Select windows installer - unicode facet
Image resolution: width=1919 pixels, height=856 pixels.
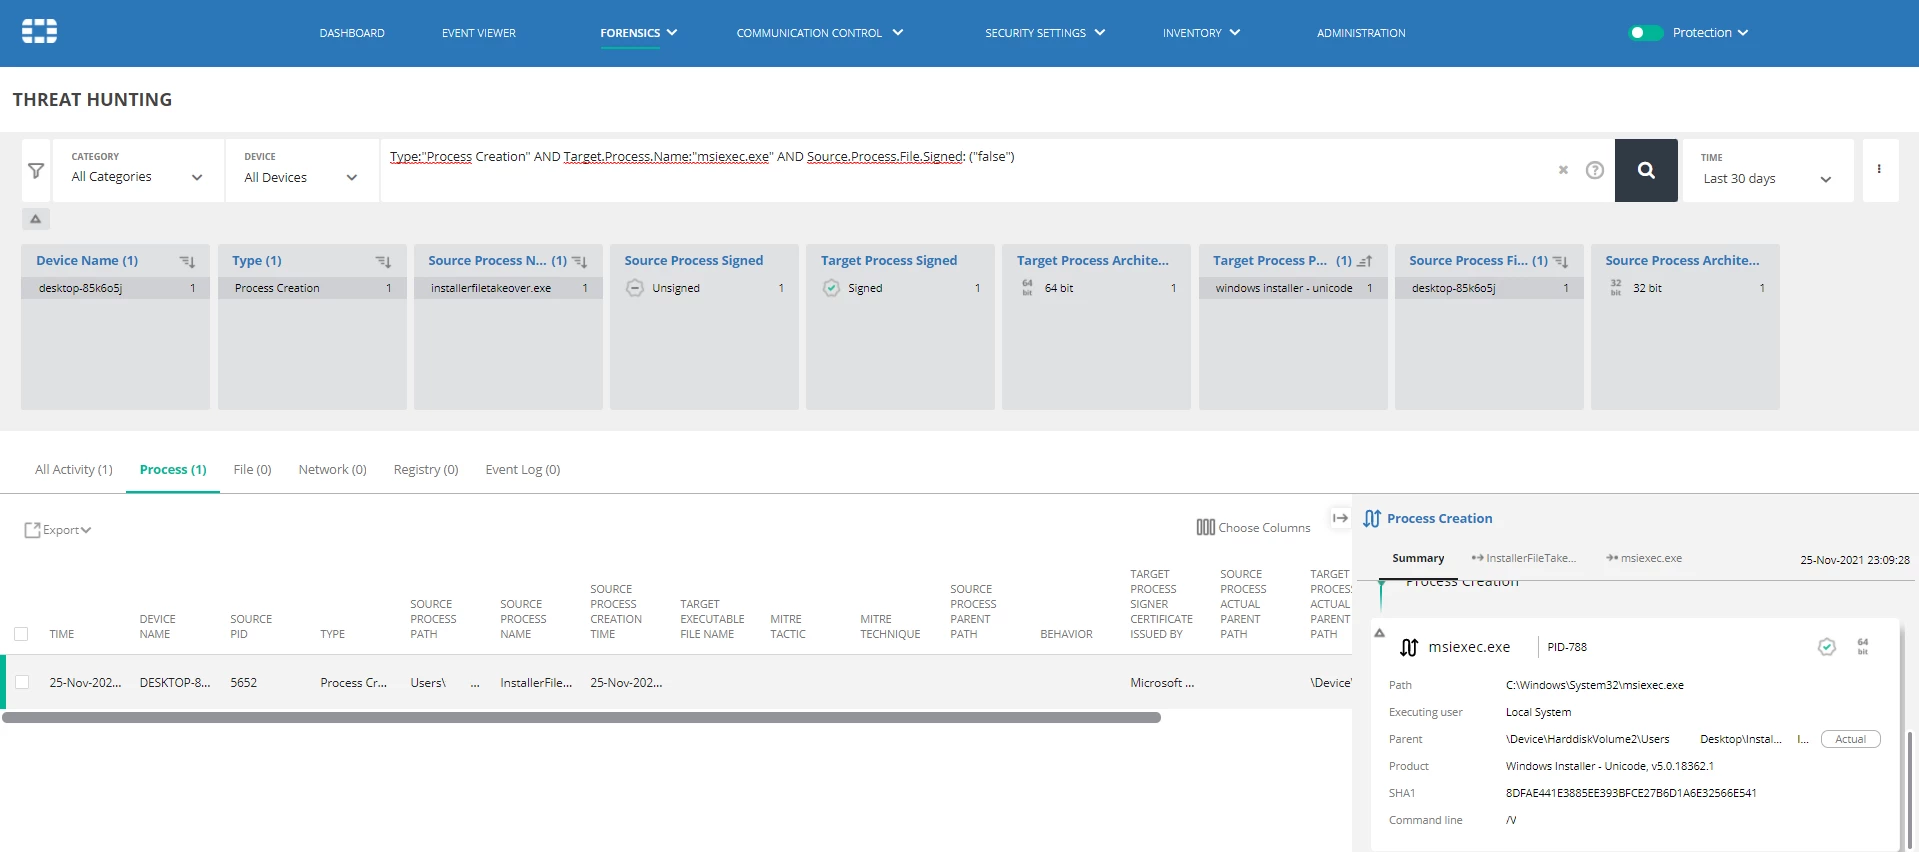point(1293,288)
